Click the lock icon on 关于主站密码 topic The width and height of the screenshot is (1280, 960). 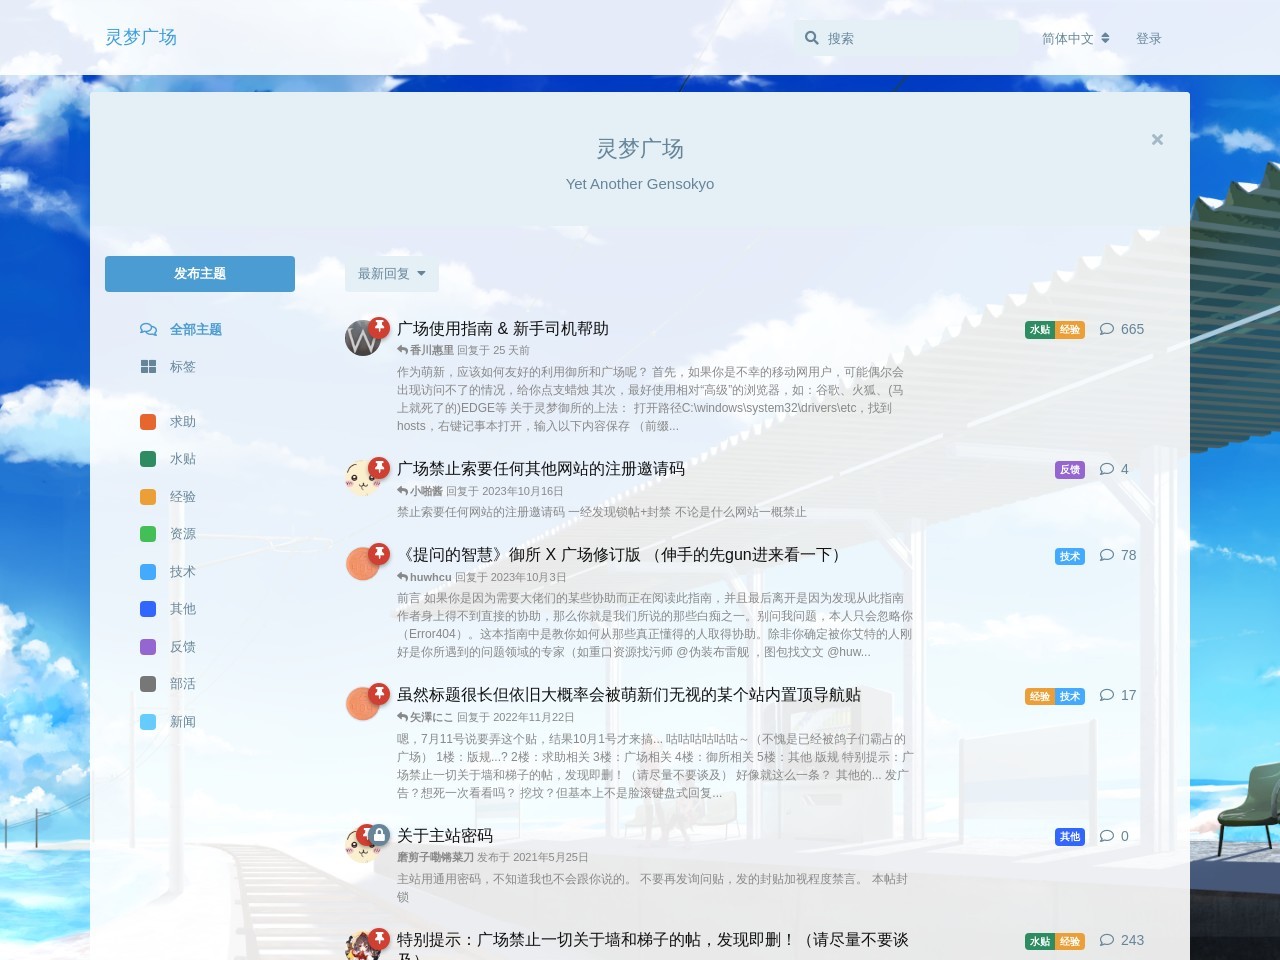pyautogui.click(x=381, y=833)
